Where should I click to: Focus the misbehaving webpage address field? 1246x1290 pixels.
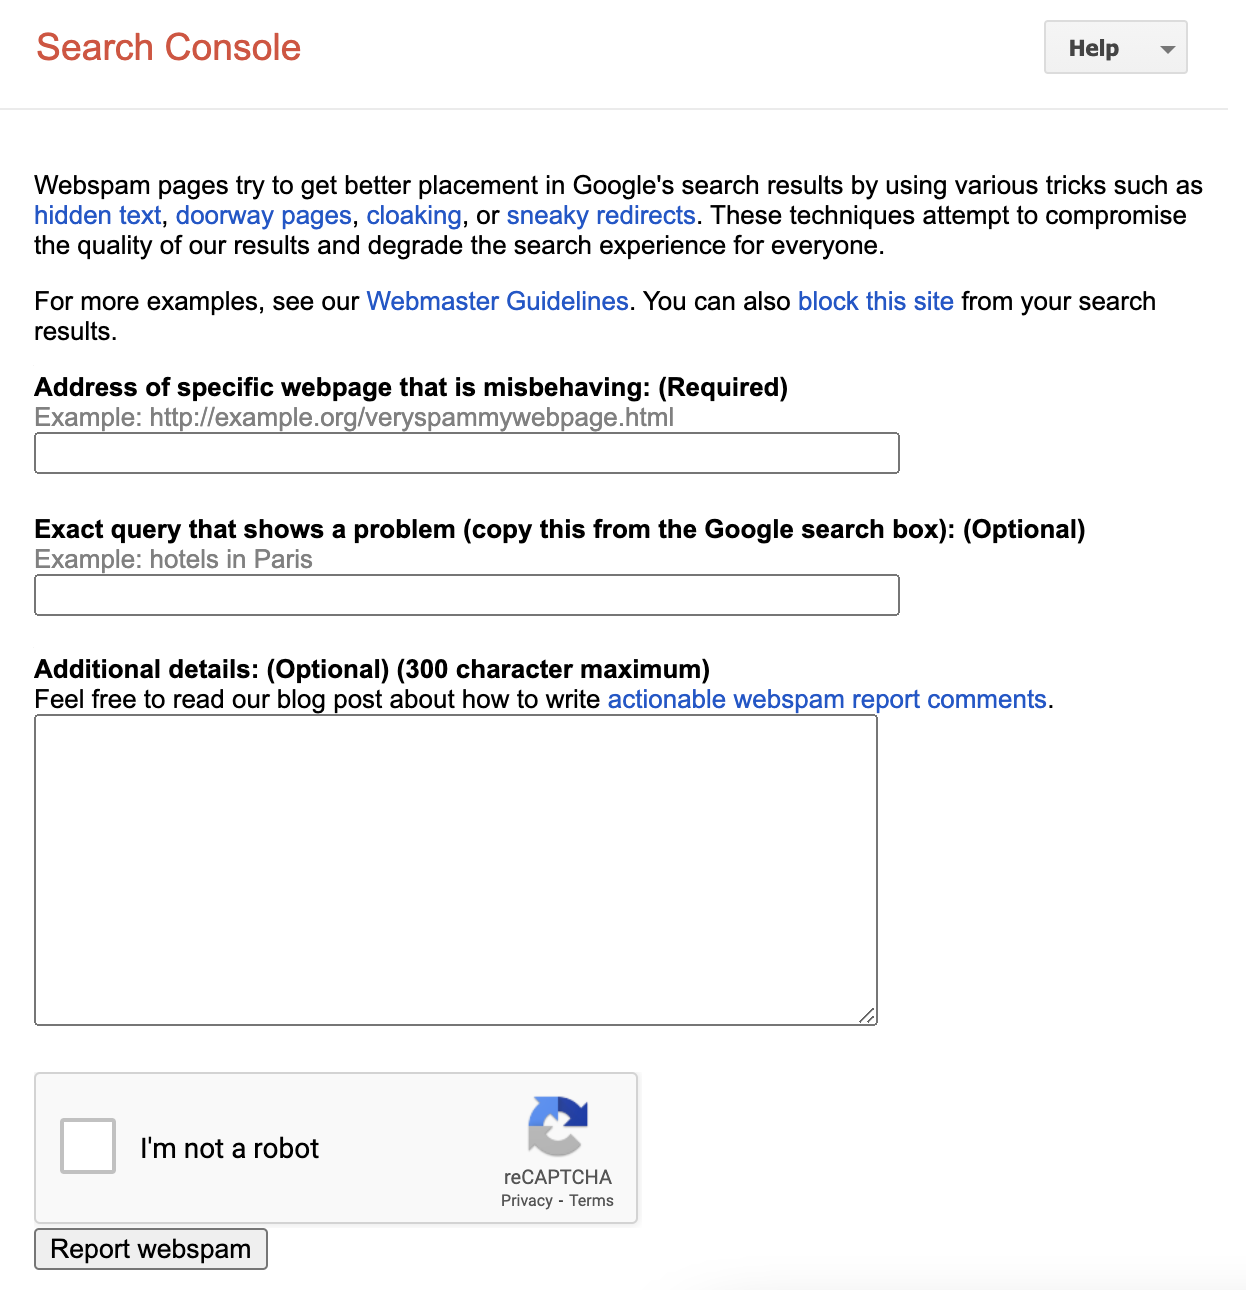click(x=466, y=453)
